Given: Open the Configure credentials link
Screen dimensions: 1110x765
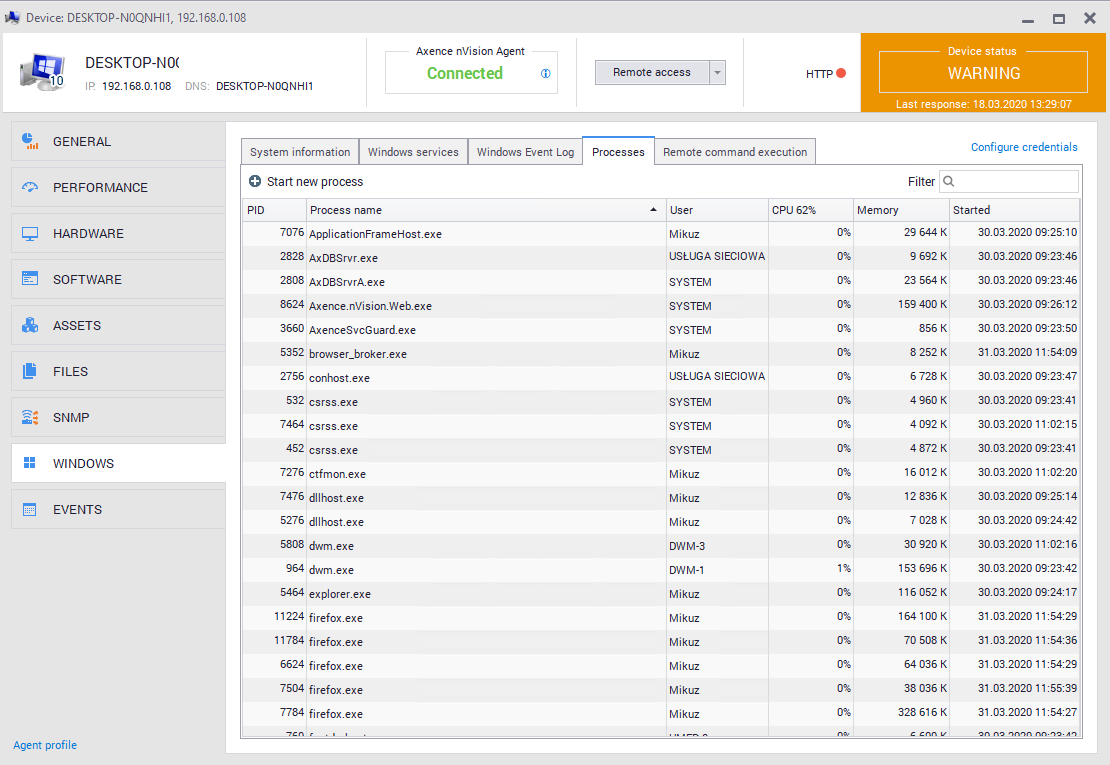Looking at the screenshot, I should point(1024,147).
